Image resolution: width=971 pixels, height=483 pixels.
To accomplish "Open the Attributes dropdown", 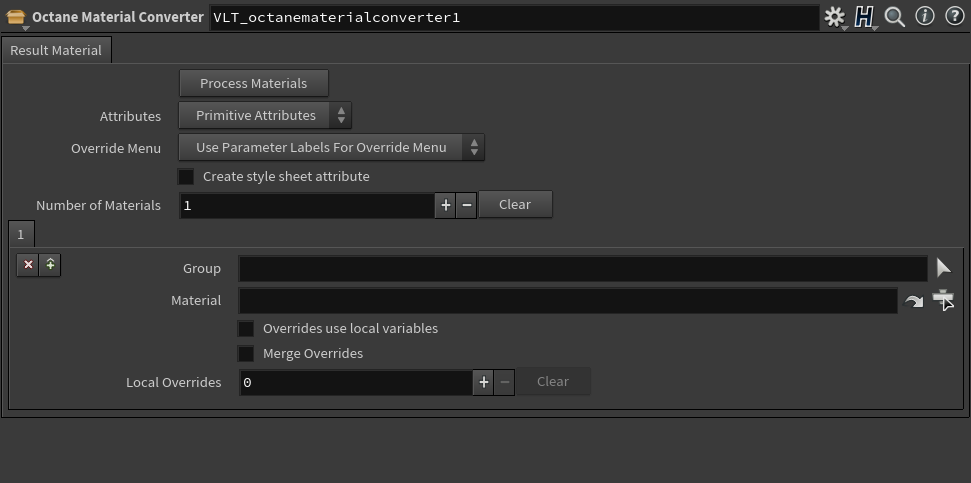I will [x=265, y=116].
